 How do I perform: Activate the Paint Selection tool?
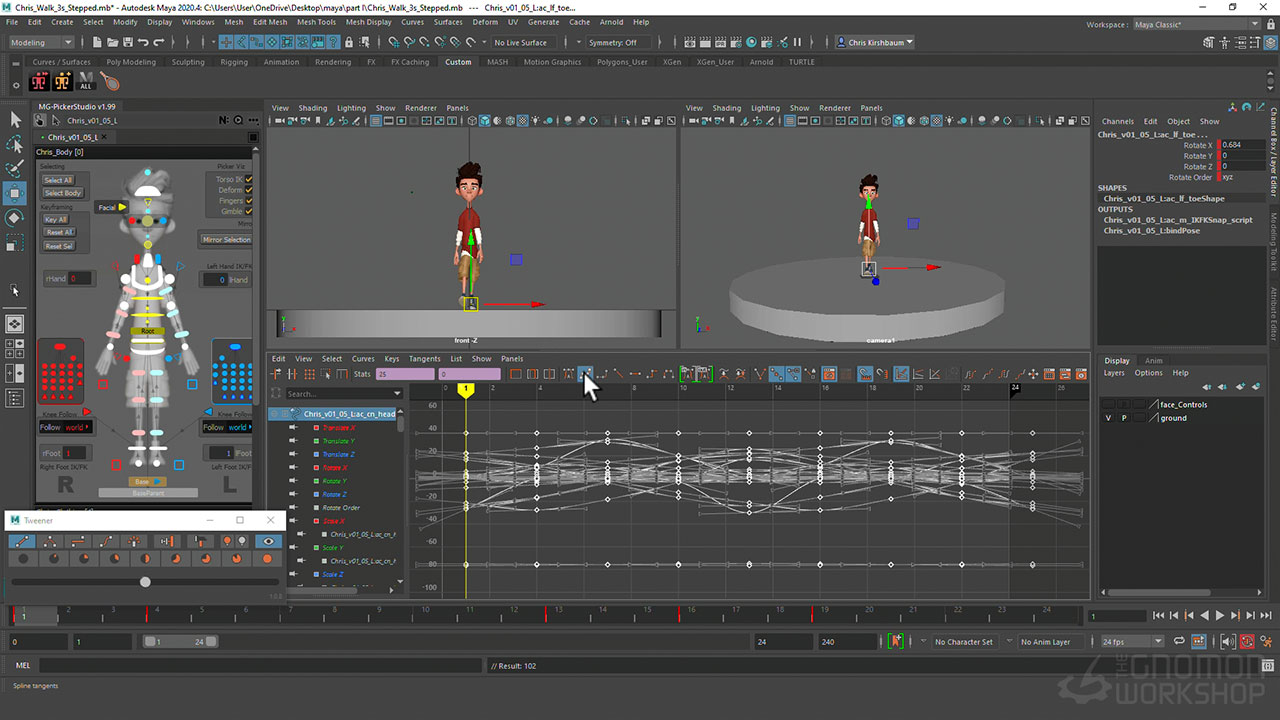(15, 168)
